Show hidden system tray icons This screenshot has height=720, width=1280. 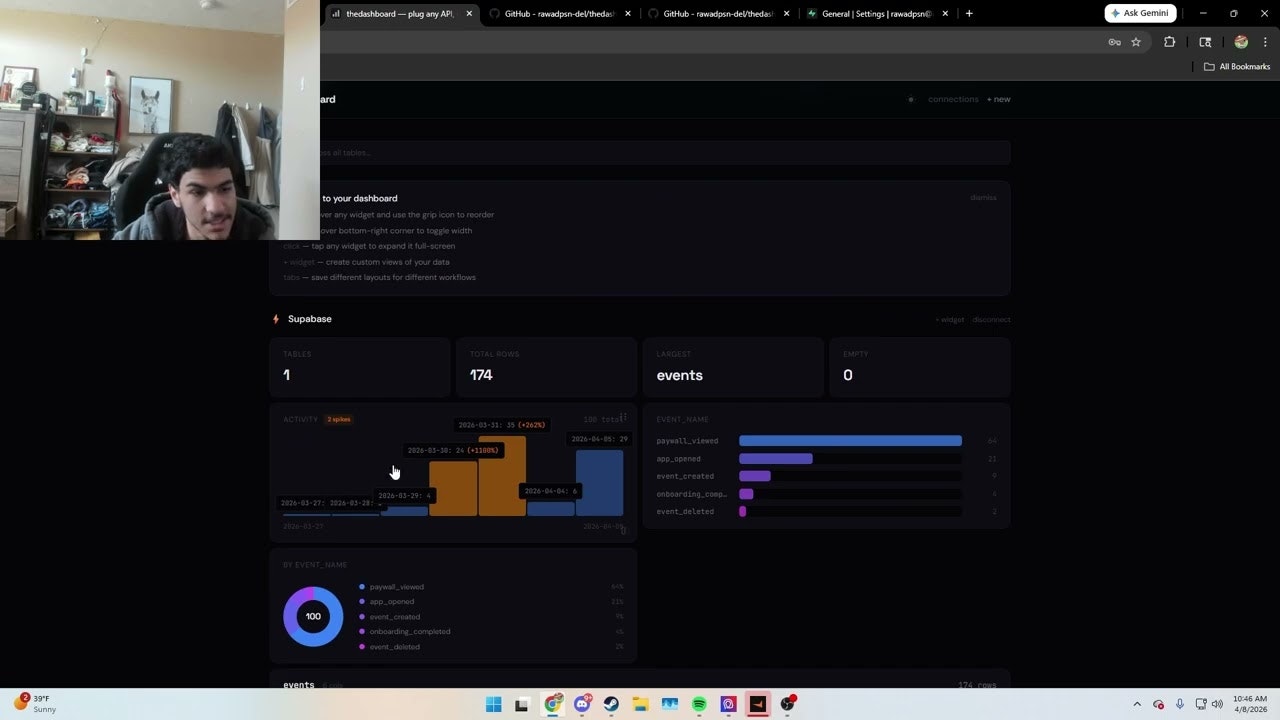click(1136, 704)
